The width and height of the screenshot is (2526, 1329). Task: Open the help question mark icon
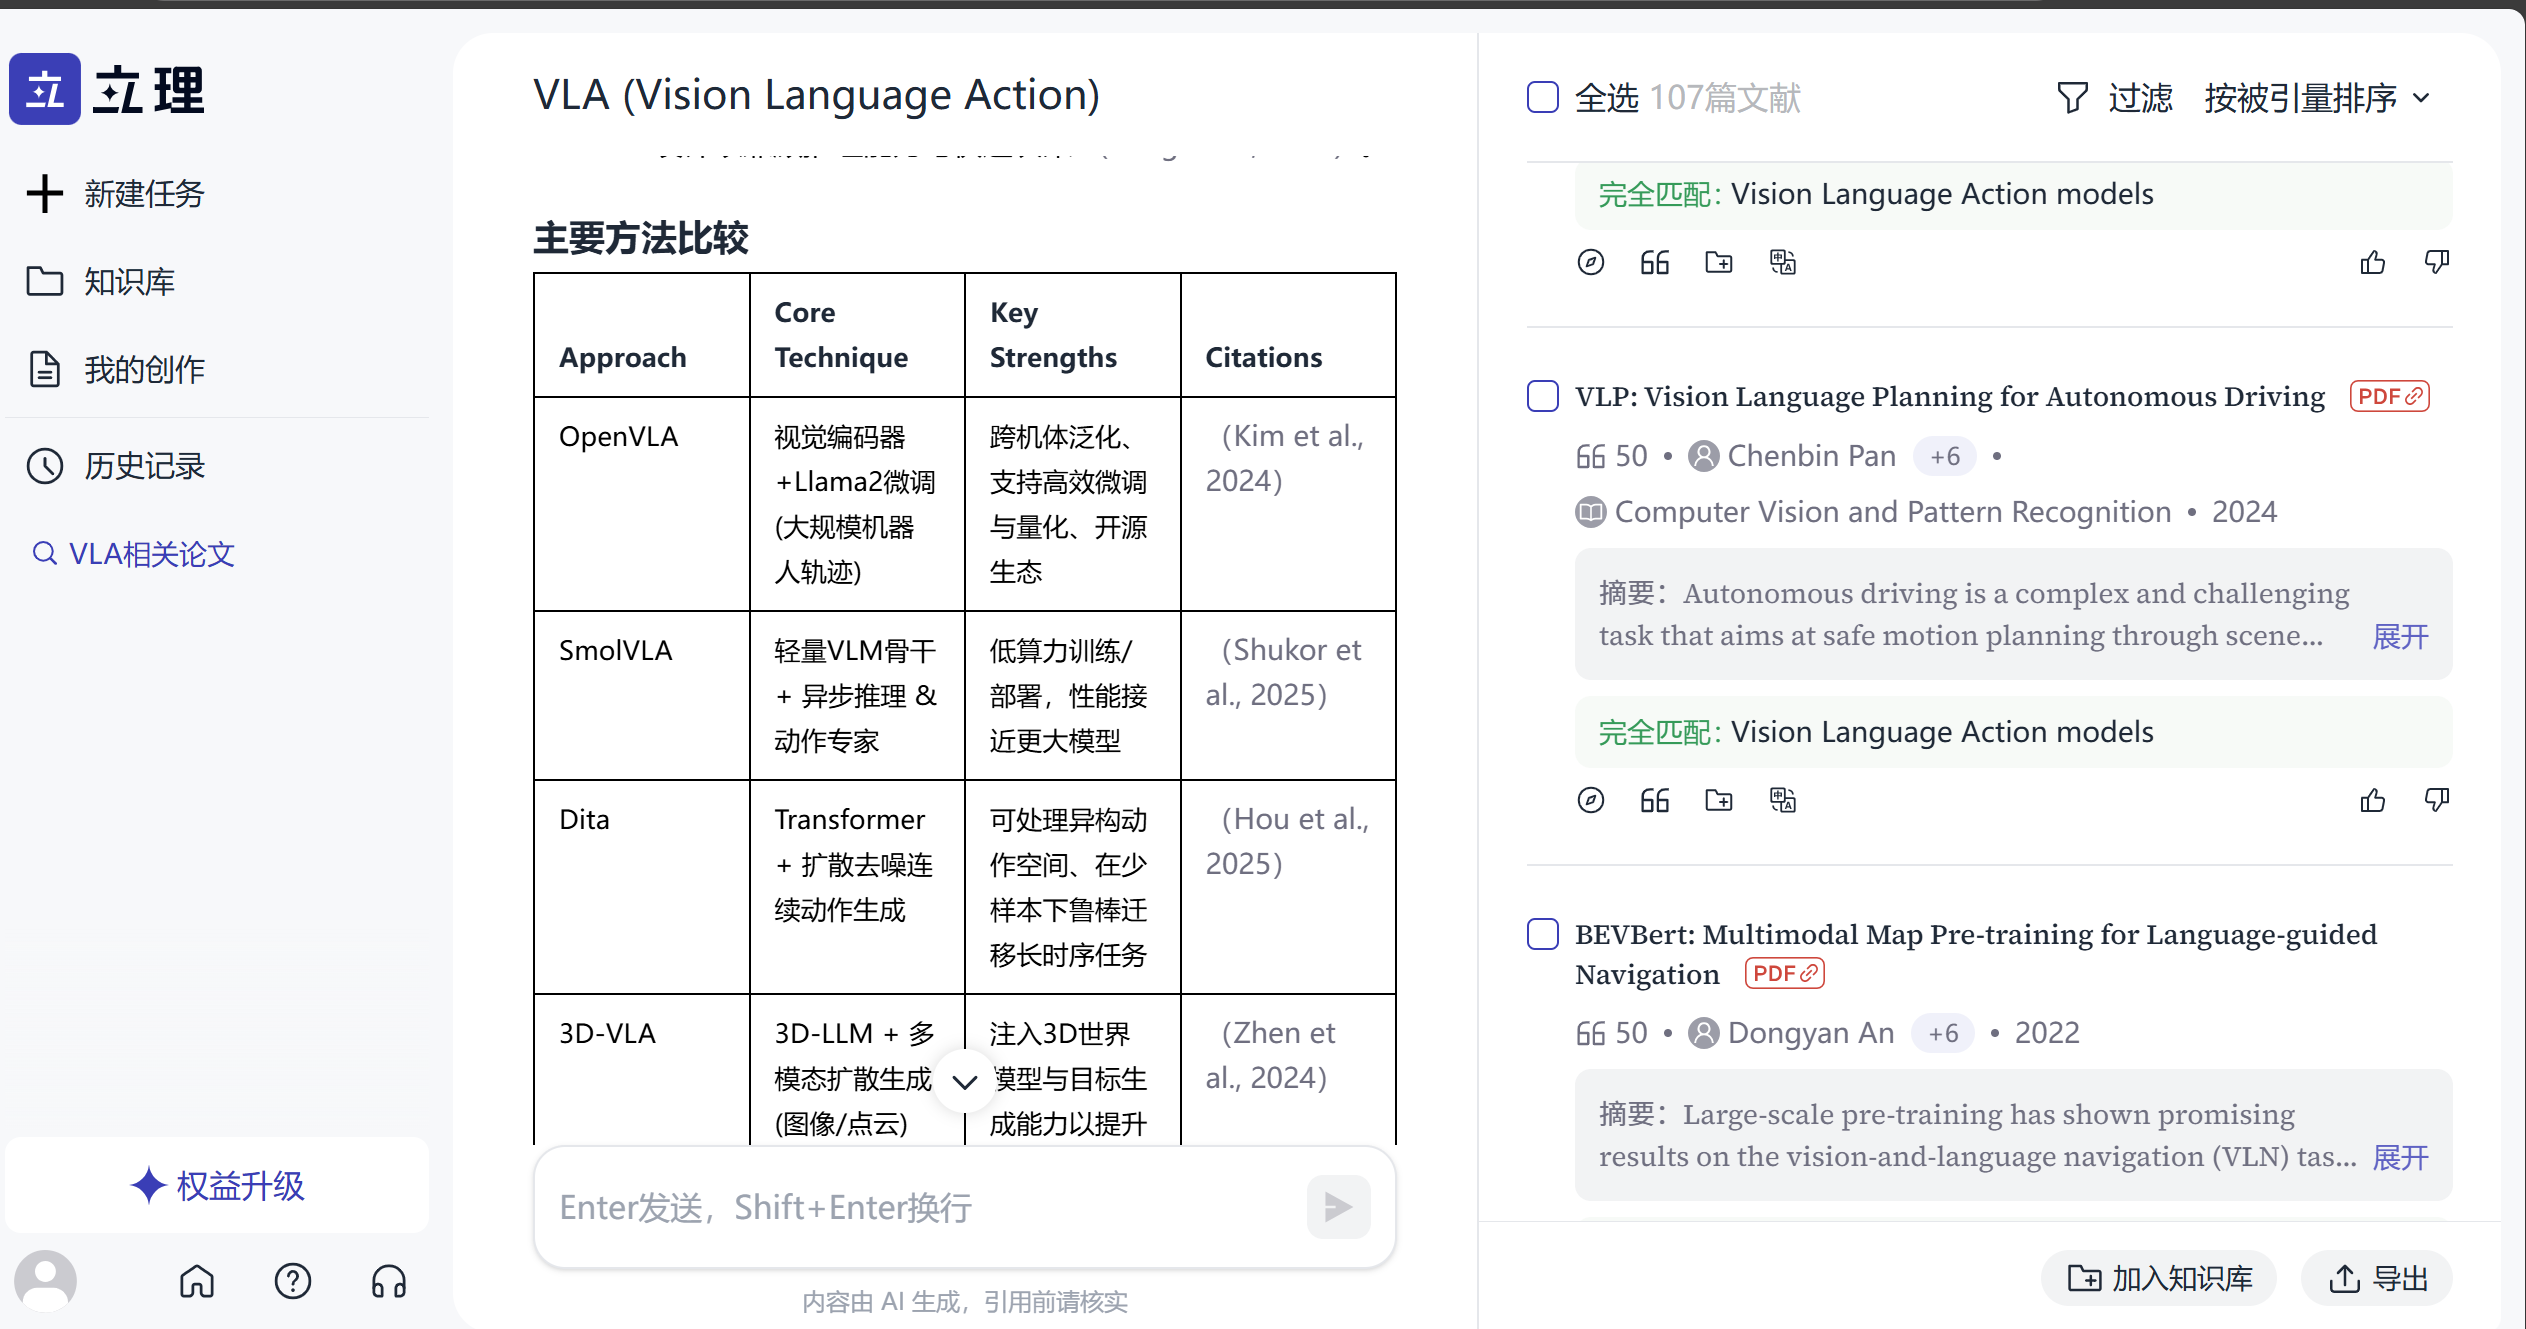point(293,1281)
